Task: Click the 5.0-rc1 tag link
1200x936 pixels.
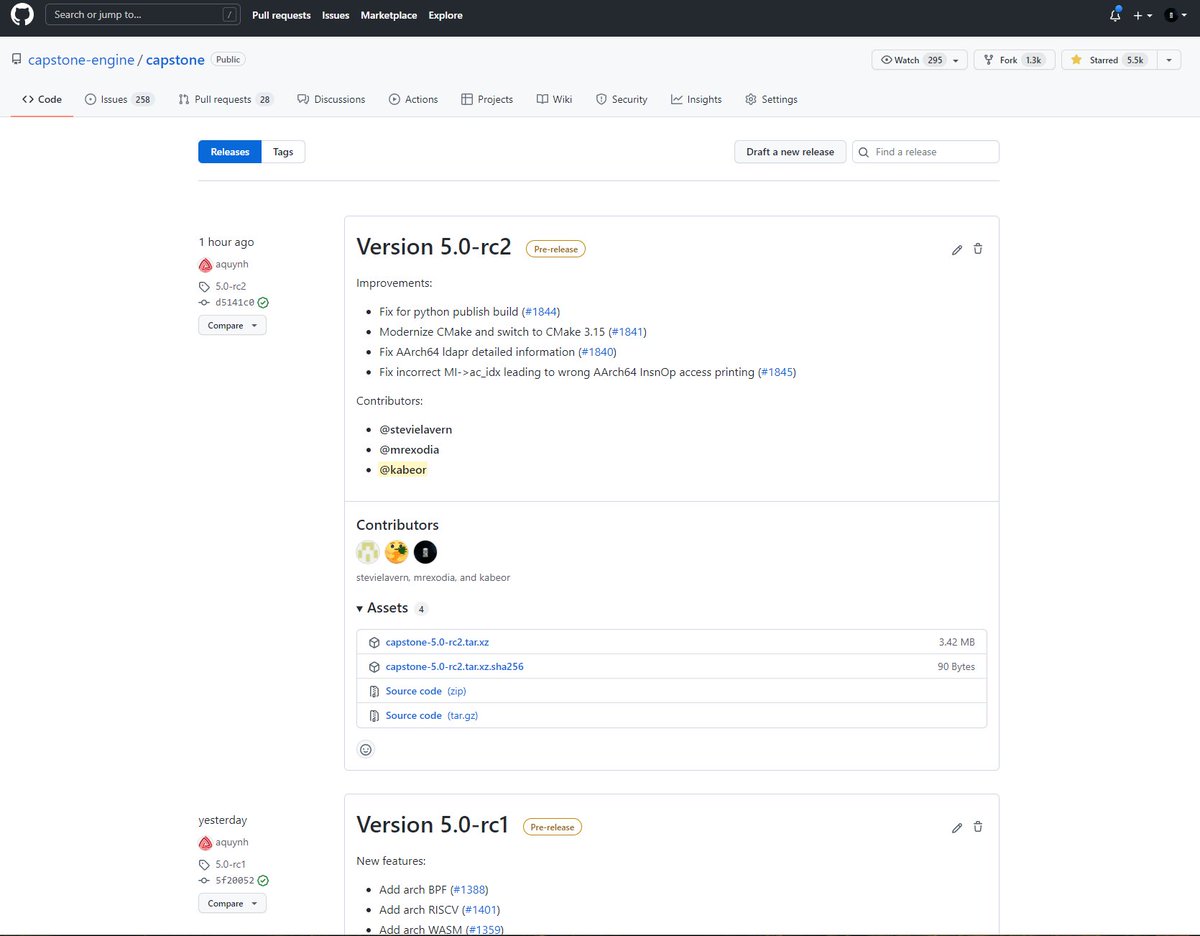Action: click(230, 864)
